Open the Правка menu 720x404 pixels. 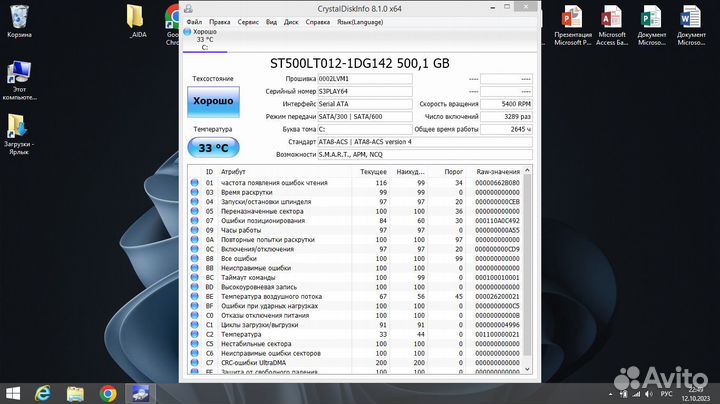[219, 22]
